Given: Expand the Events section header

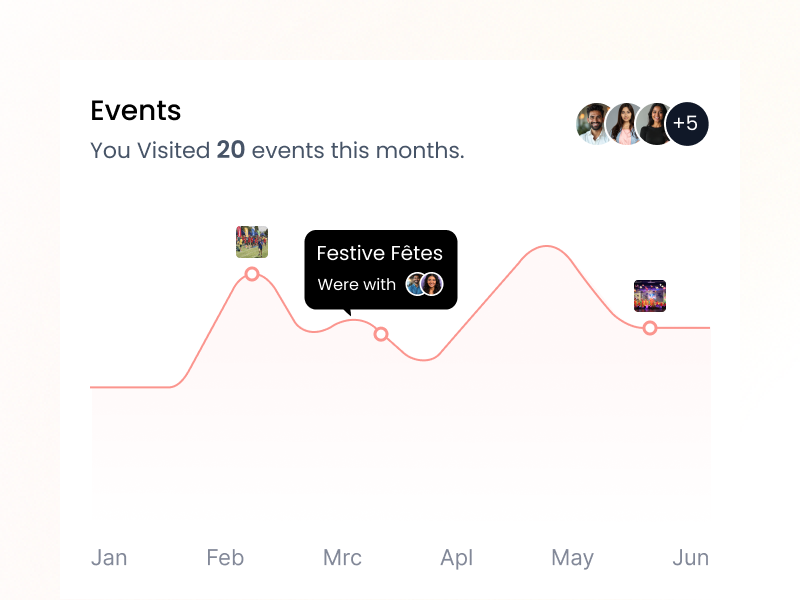Looking at the screenshot, I should (x=135, y=111).
